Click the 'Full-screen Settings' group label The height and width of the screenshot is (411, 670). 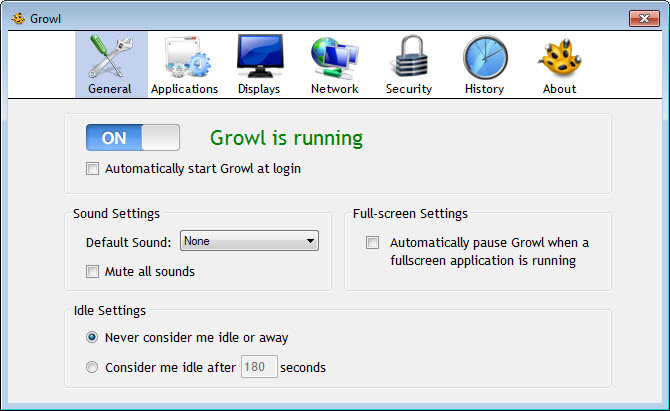(410, 213)
